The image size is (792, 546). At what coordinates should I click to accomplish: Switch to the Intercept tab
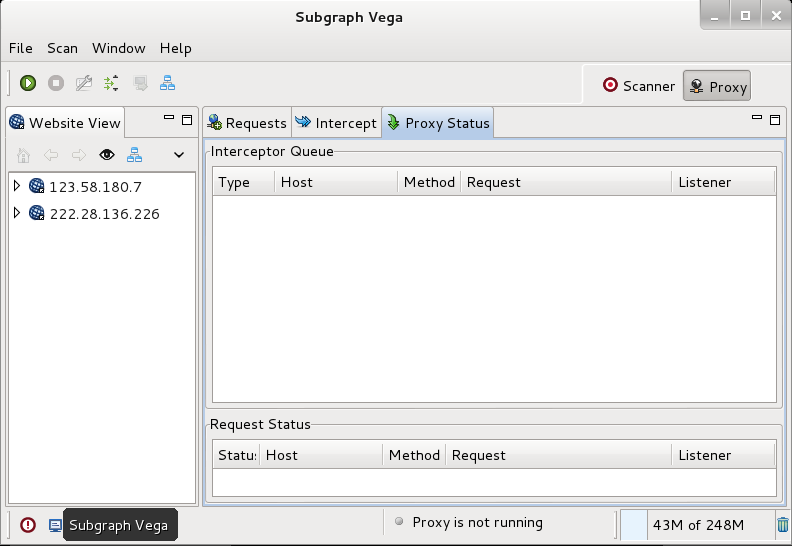[336, 123]
